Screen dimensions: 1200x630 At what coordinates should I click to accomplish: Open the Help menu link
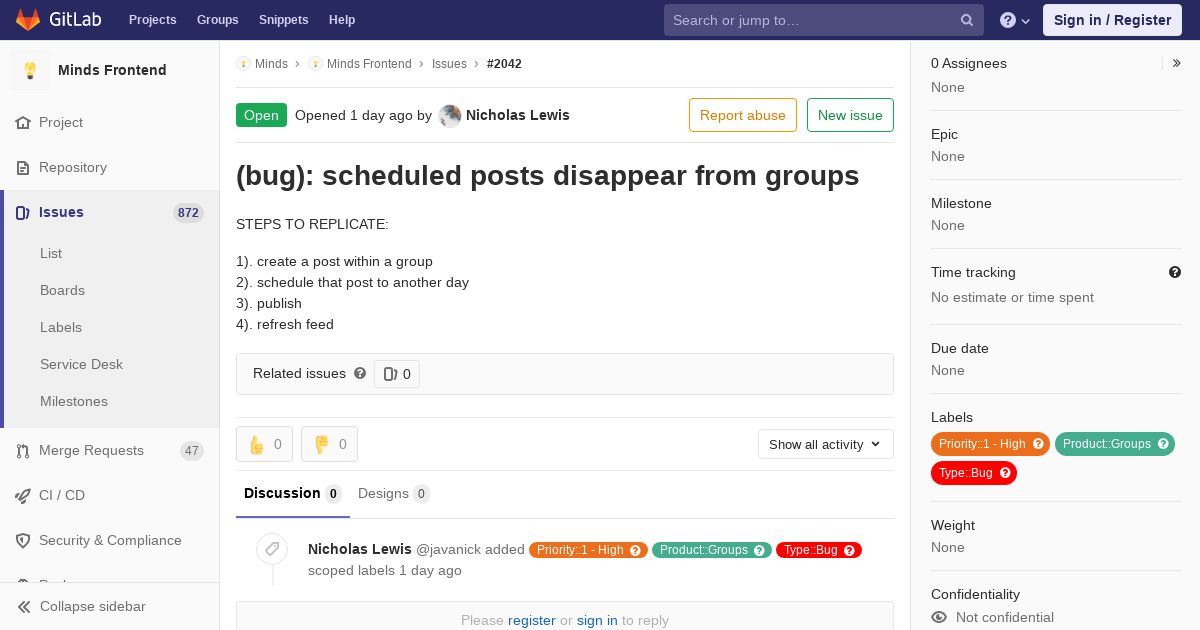point(342,20)
